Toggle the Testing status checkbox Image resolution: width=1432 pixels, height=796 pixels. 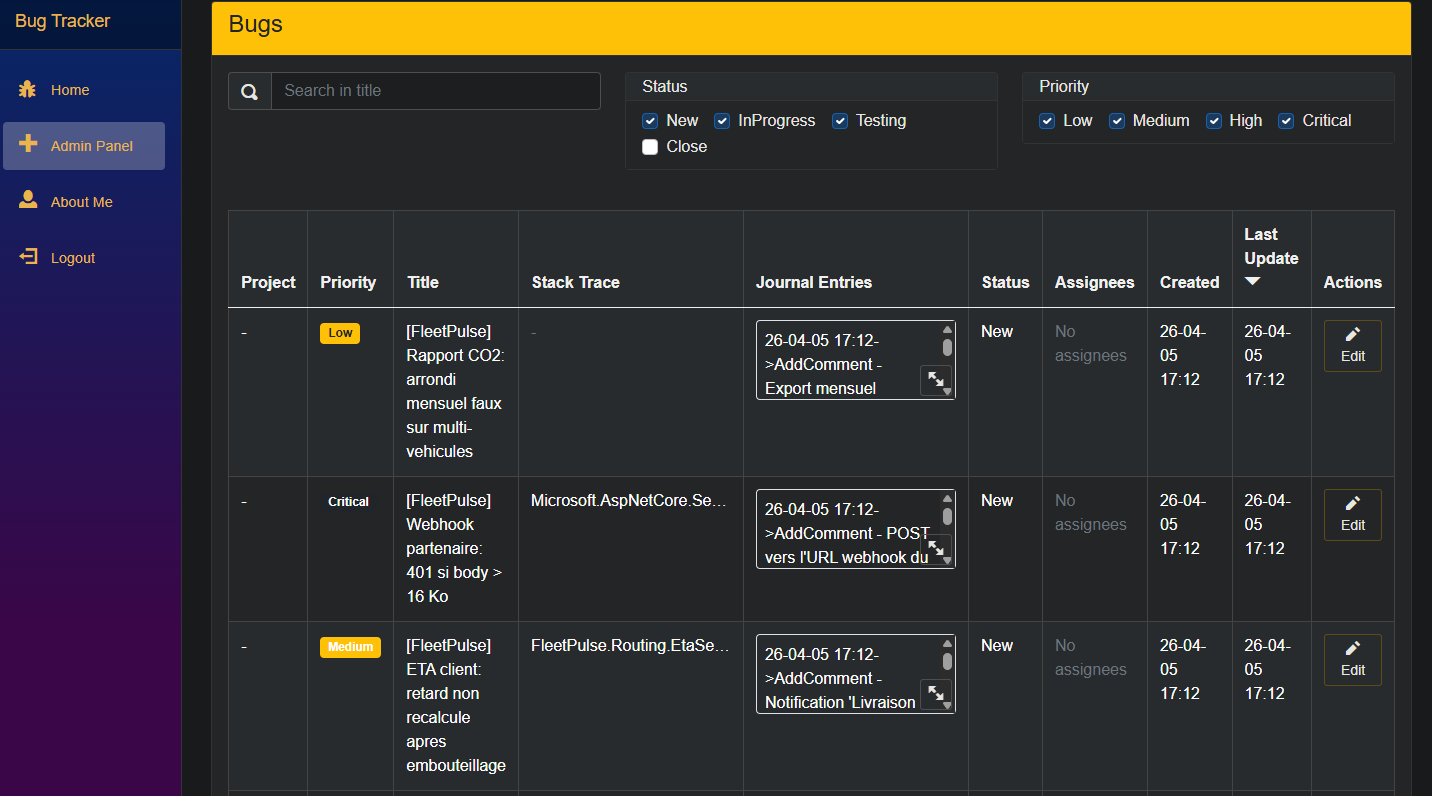840,121
